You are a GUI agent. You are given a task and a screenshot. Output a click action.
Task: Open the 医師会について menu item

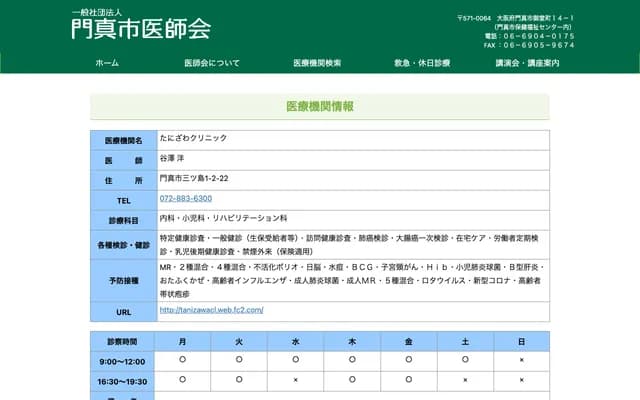pos(212,63)
